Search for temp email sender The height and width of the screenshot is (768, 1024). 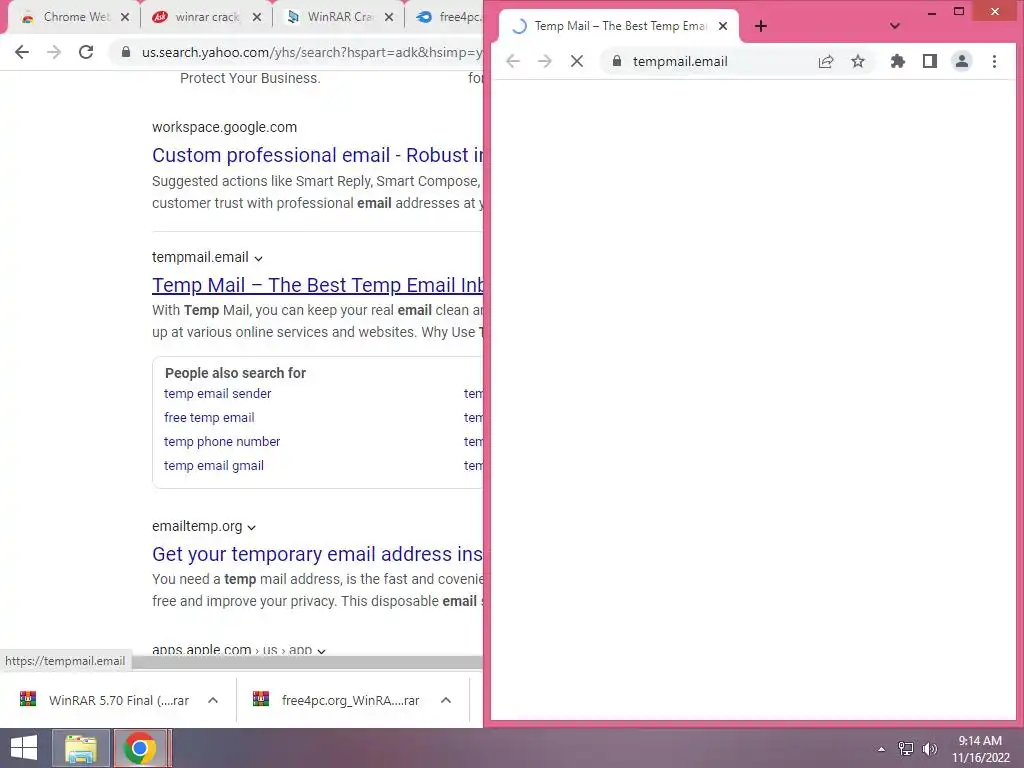click(x=217, y=394)
